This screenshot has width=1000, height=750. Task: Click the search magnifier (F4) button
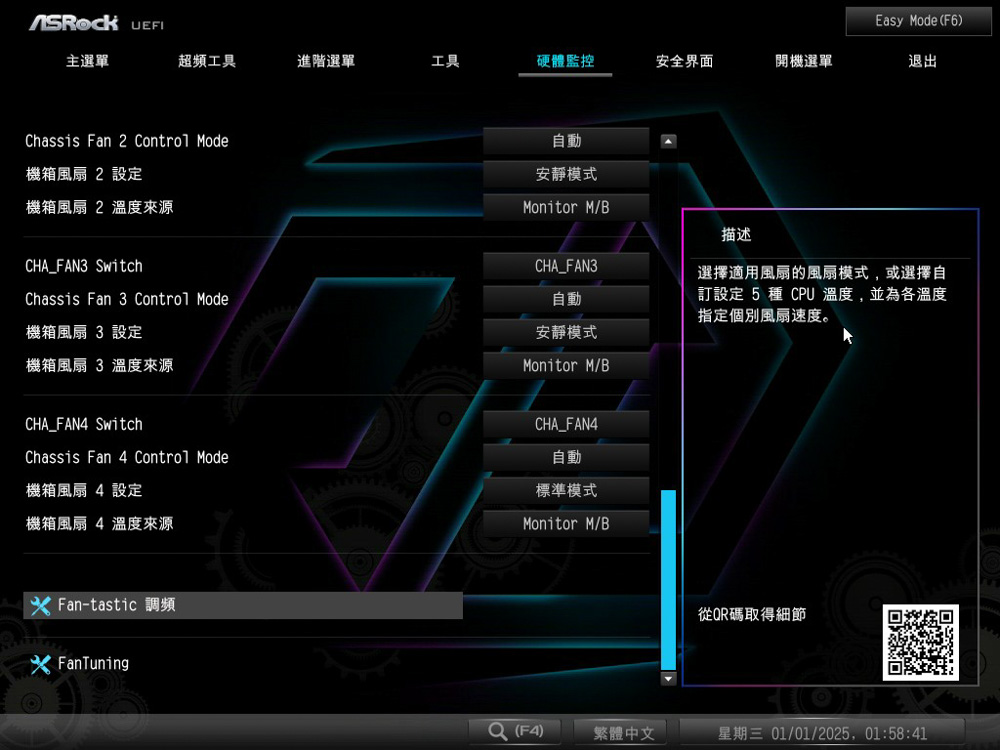tap(514, 732)
